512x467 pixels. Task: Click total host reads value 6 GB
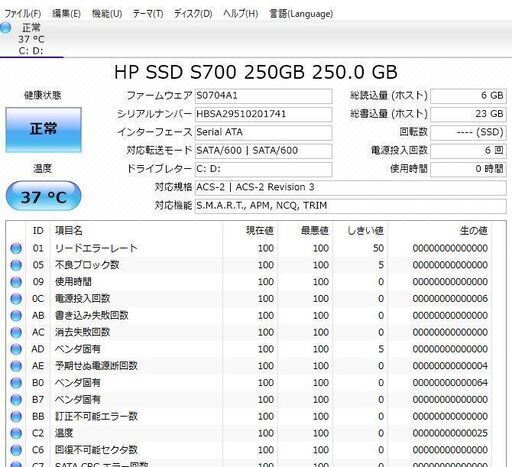click(468, 96)
